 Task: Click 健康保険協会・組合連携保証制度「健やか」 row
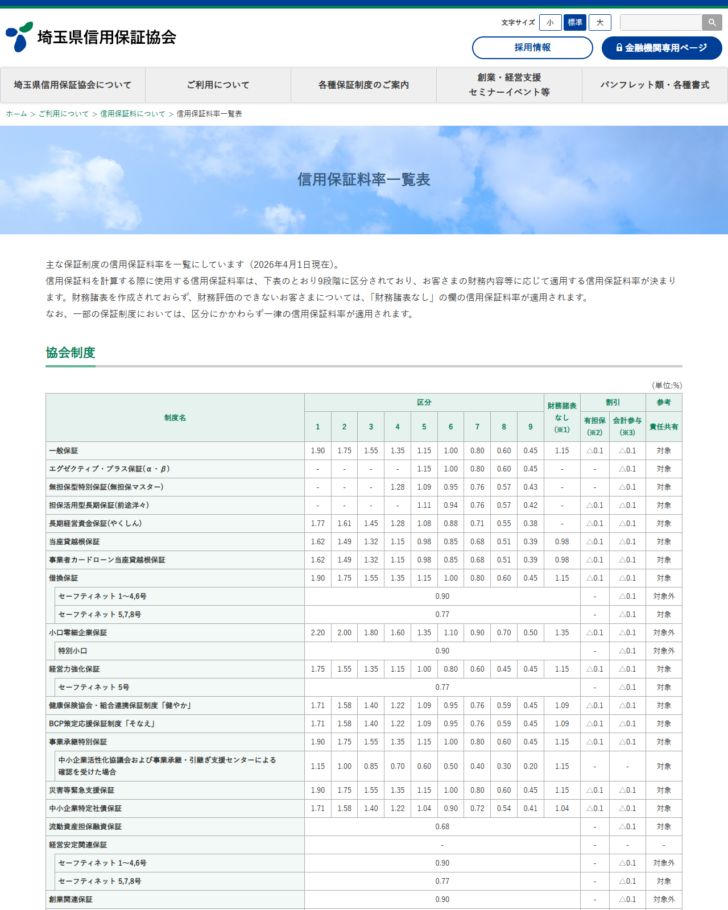[x=120, y=706]
